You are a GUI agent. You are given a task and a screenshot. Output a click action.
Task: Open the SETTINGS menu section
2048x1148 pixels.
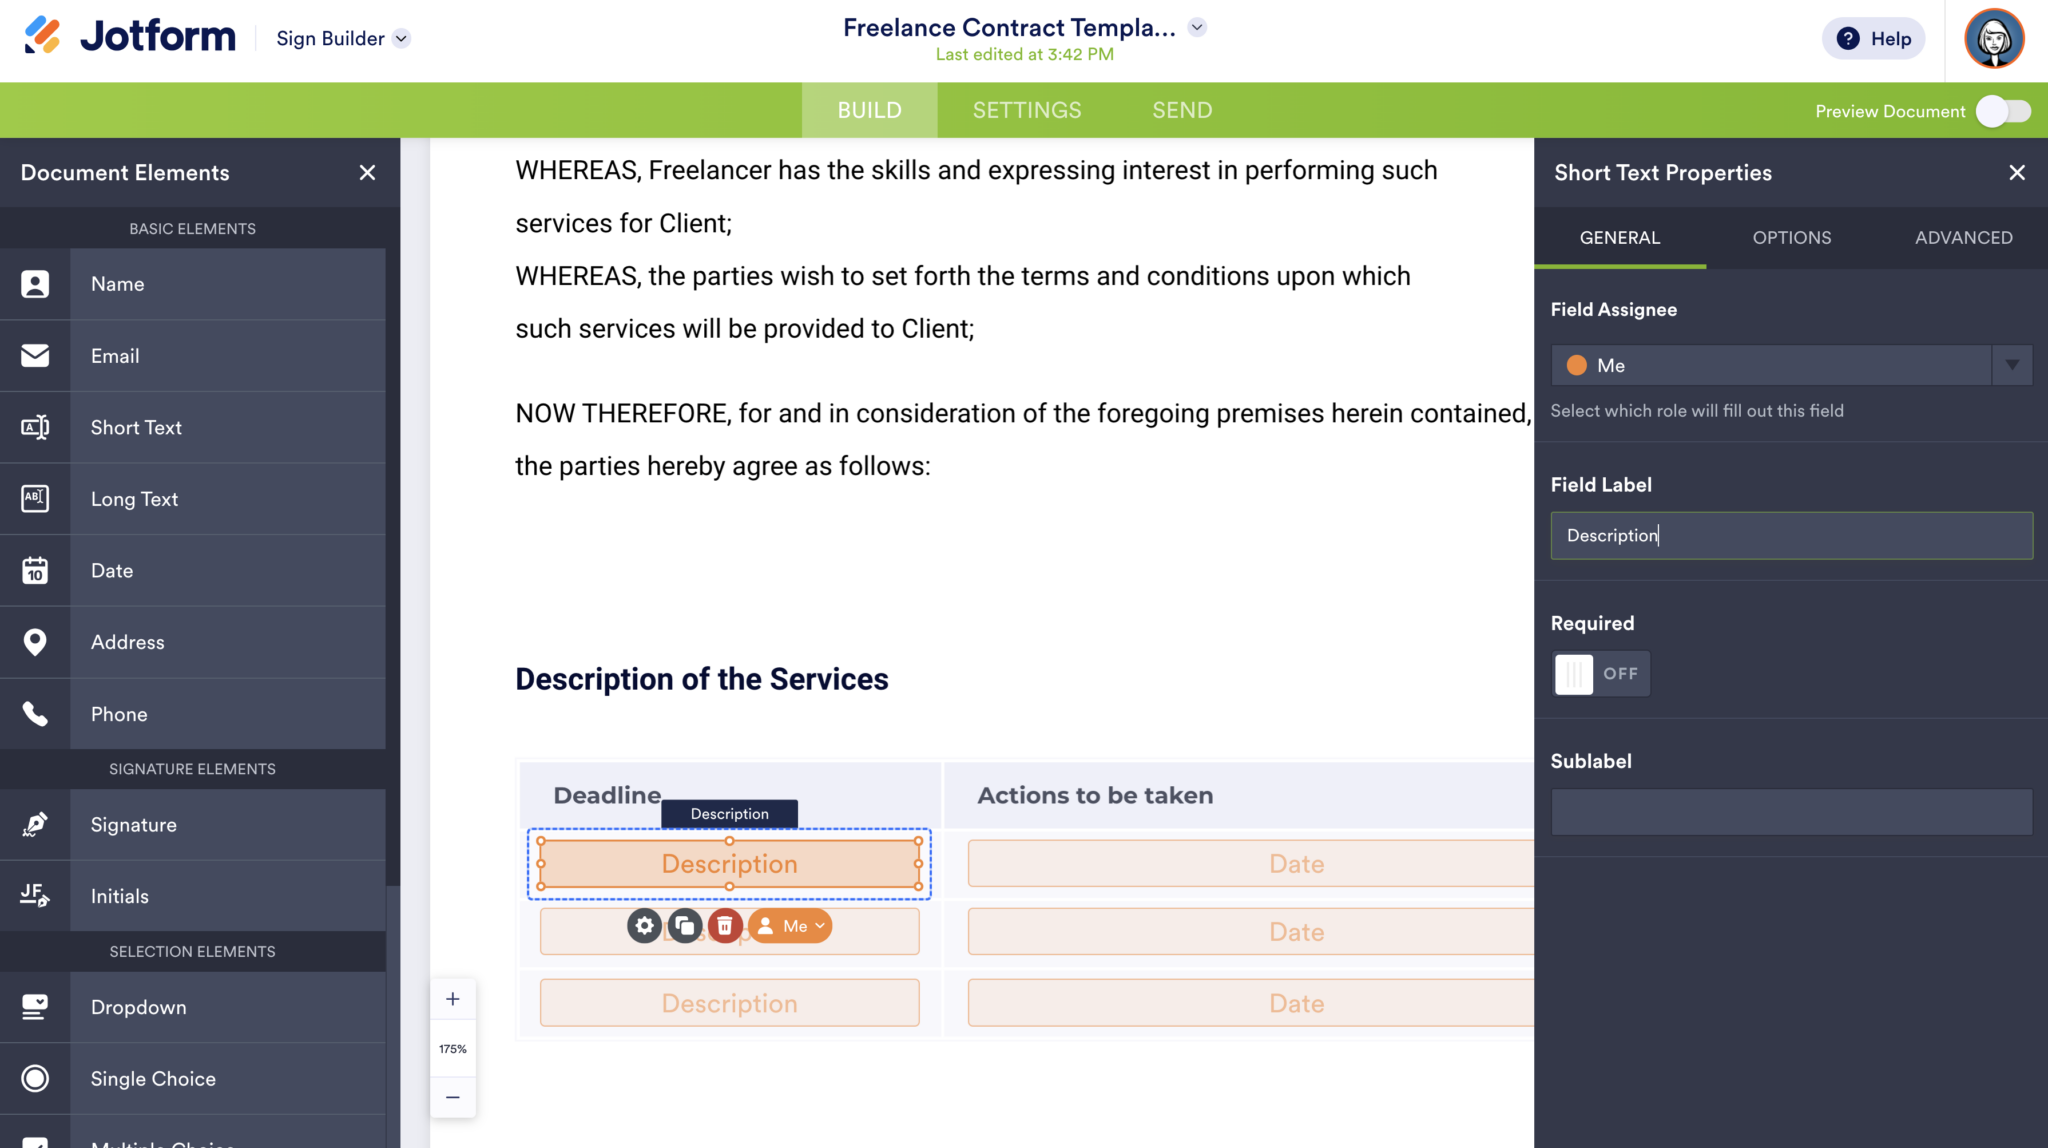pos(1026,110)
